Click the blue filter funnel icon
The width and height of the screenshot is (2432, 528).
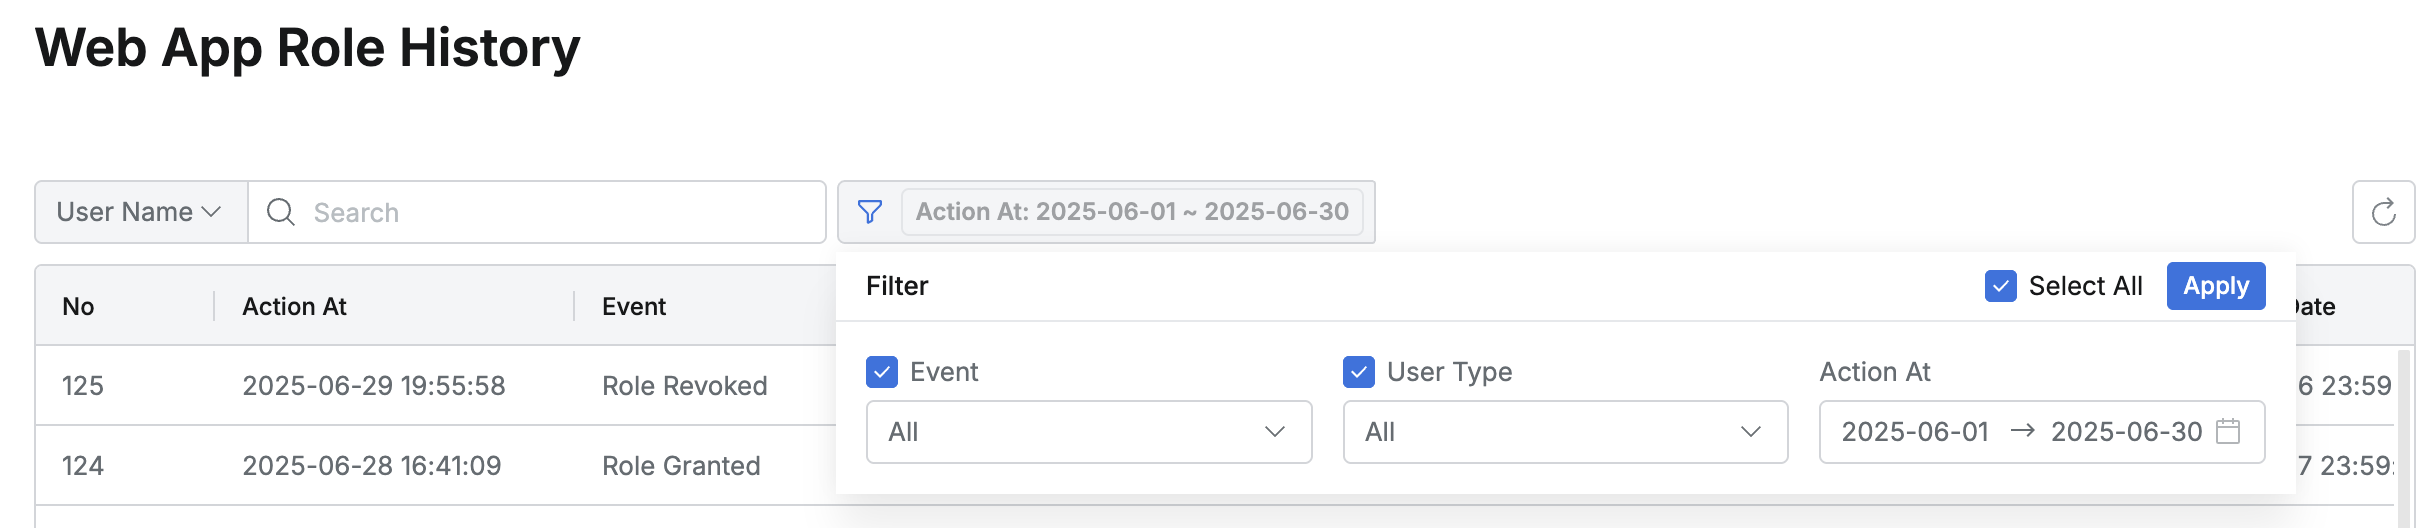click(x=870, y=212)
